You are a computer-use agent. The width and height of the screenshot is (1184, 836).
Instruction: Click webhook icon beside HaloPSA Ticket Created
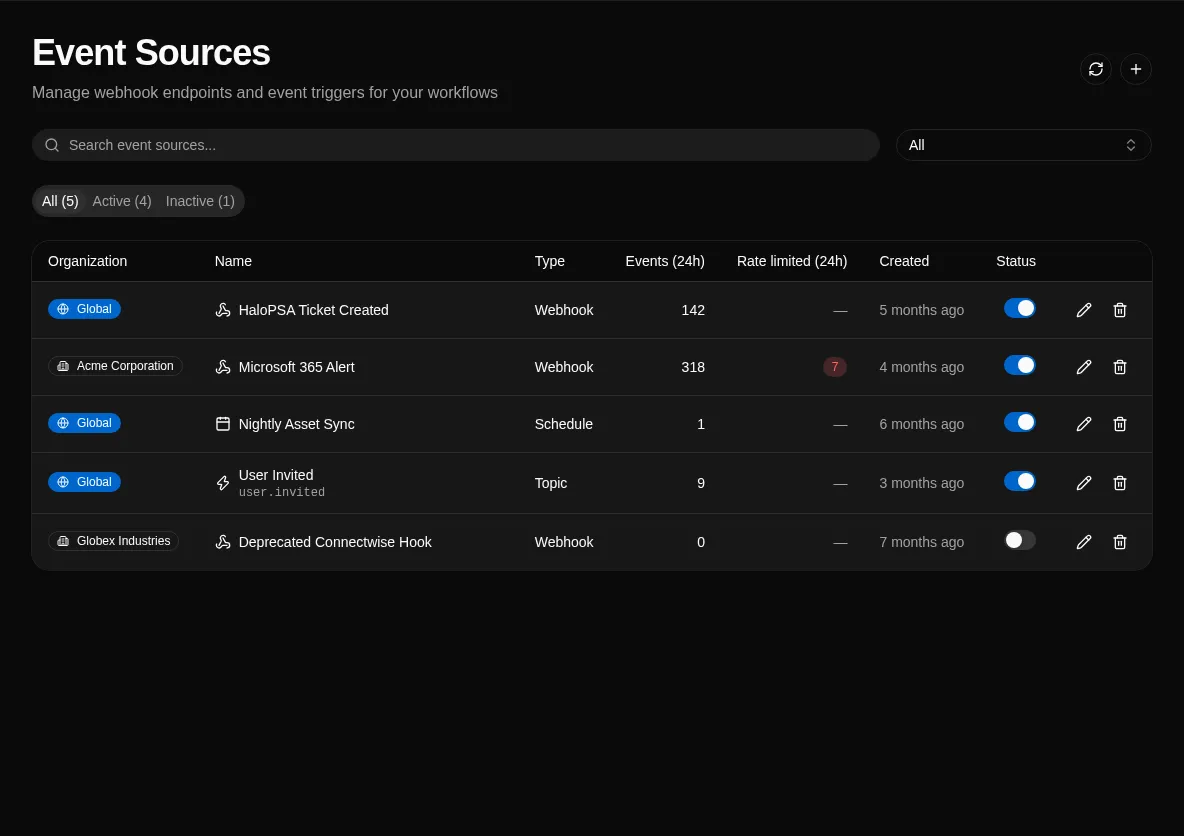pos(223,310)
